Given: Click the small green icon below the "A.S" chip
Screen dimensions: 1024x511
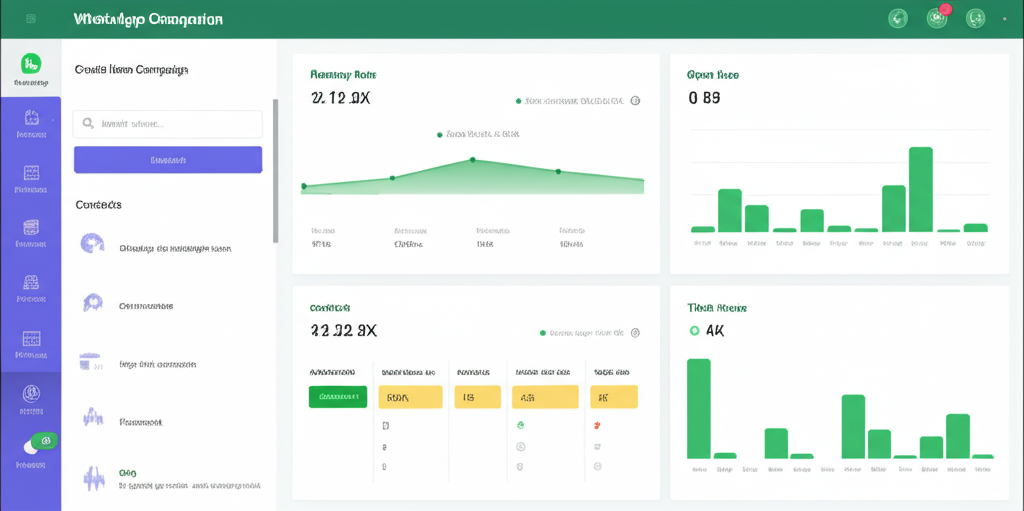Looking at the screenshot, I should [520, 425].
